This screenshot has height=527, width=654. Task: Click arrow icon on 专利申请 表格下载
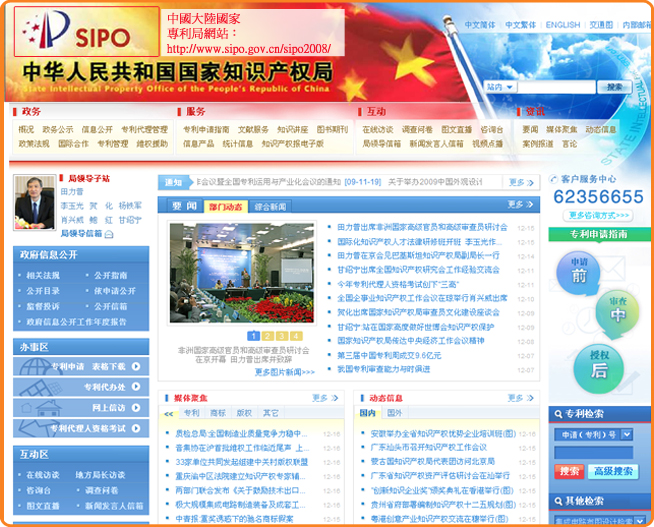[136, 366]
